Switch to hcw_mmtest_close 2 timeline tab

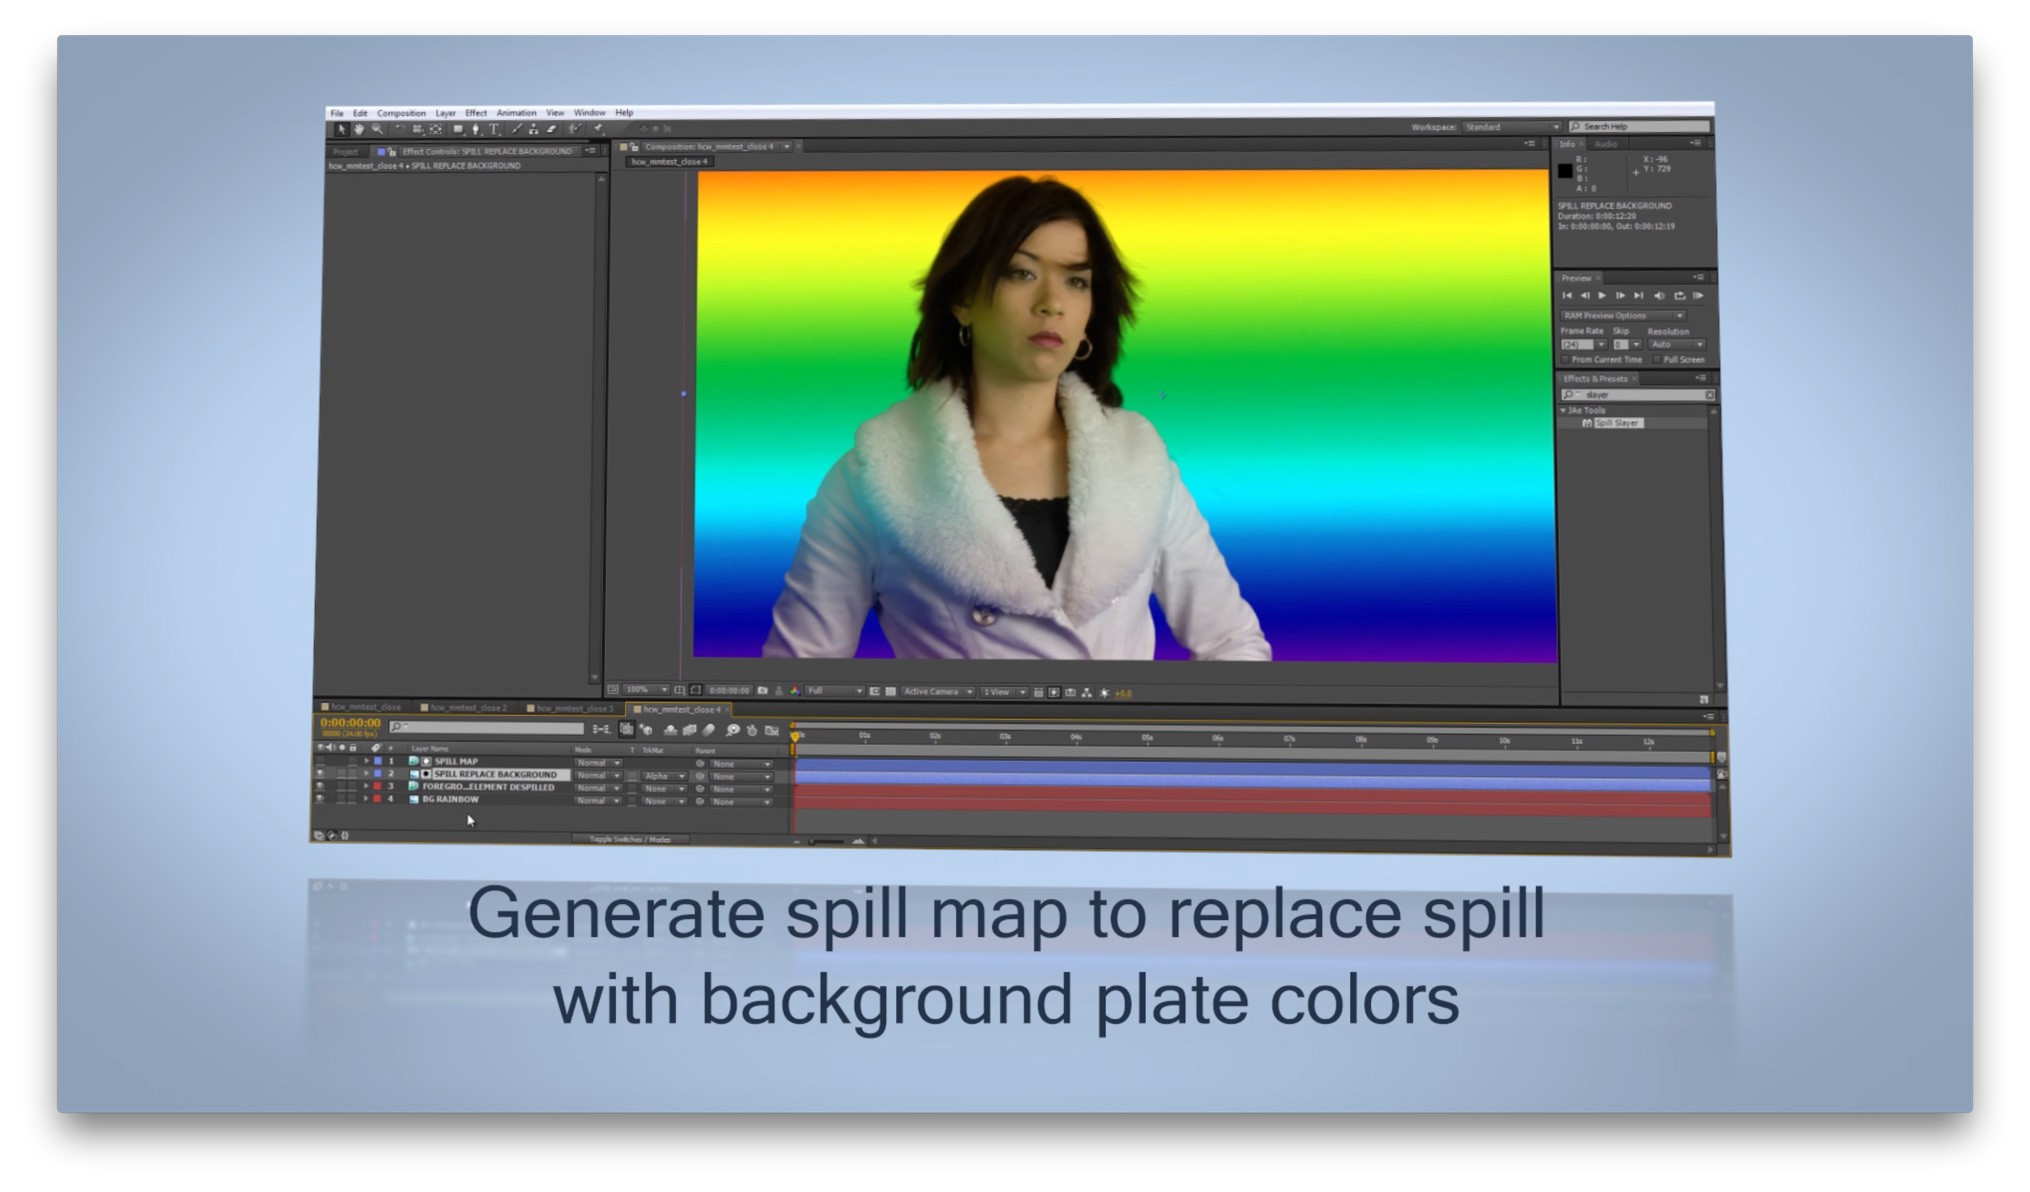point(467,708)
